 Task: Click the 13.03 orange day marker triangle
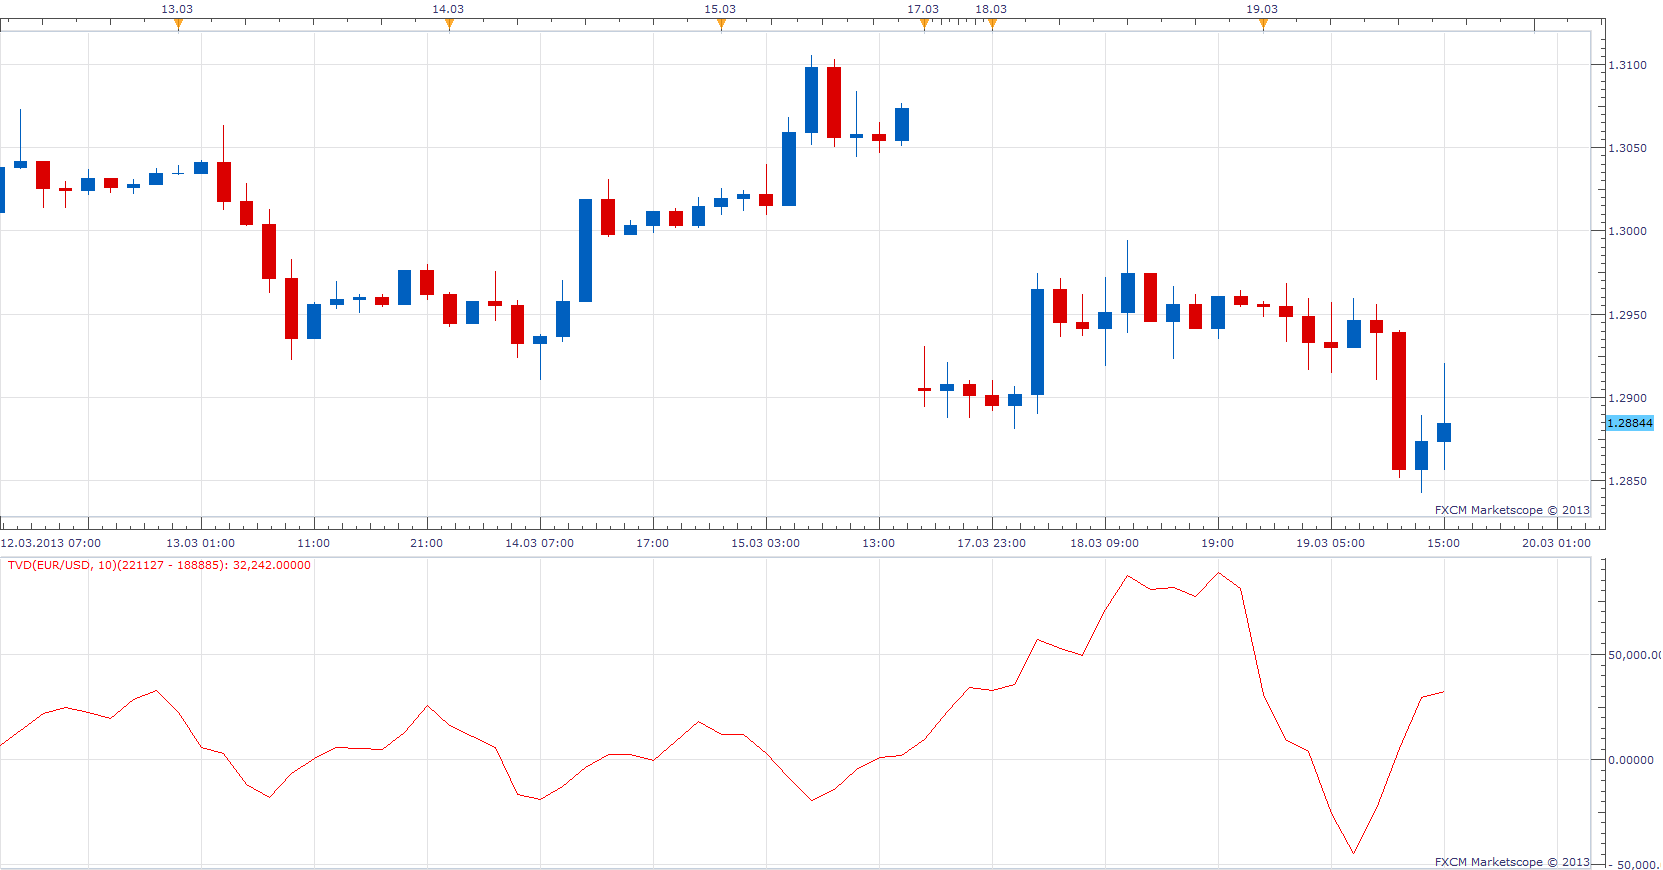tap(178, 25)
